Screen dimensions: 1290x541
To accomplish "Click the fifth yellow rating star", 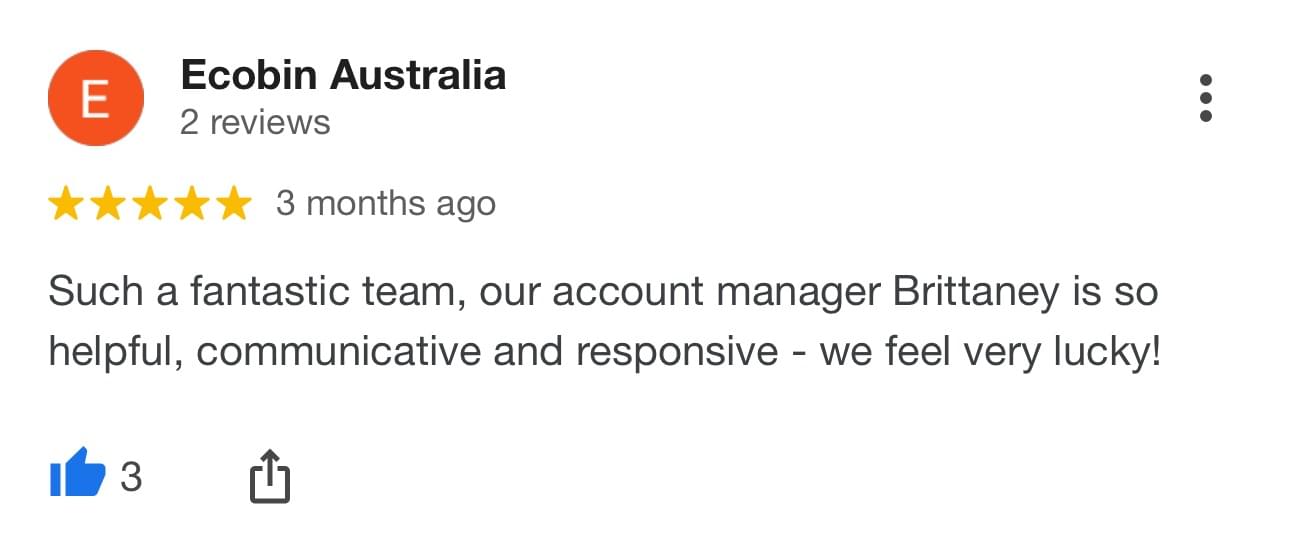I will 234,204.
